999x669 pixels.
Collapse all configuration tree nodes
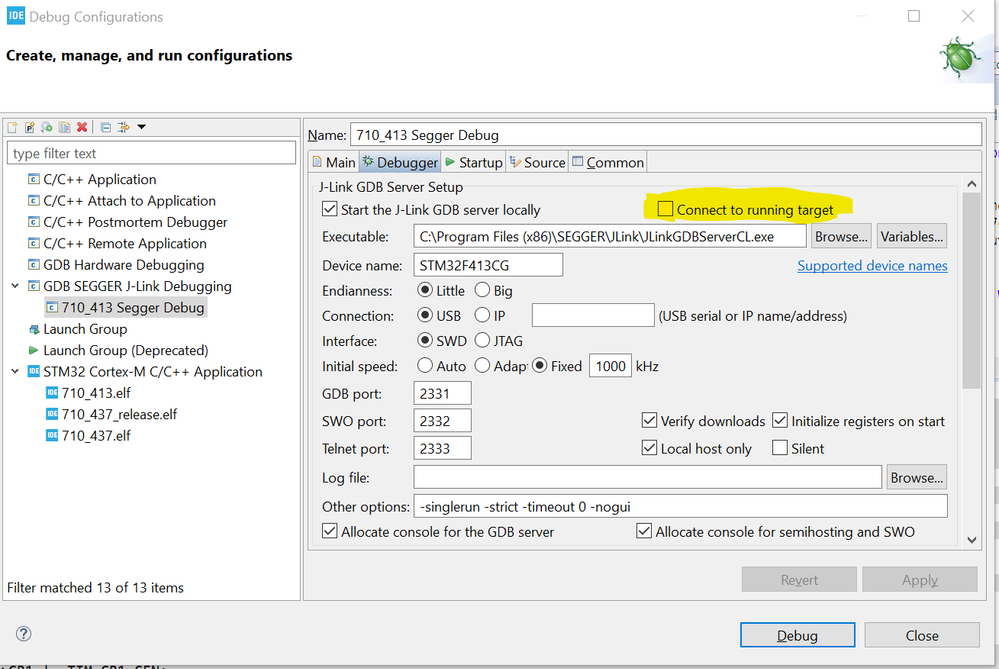coord(106,127)
